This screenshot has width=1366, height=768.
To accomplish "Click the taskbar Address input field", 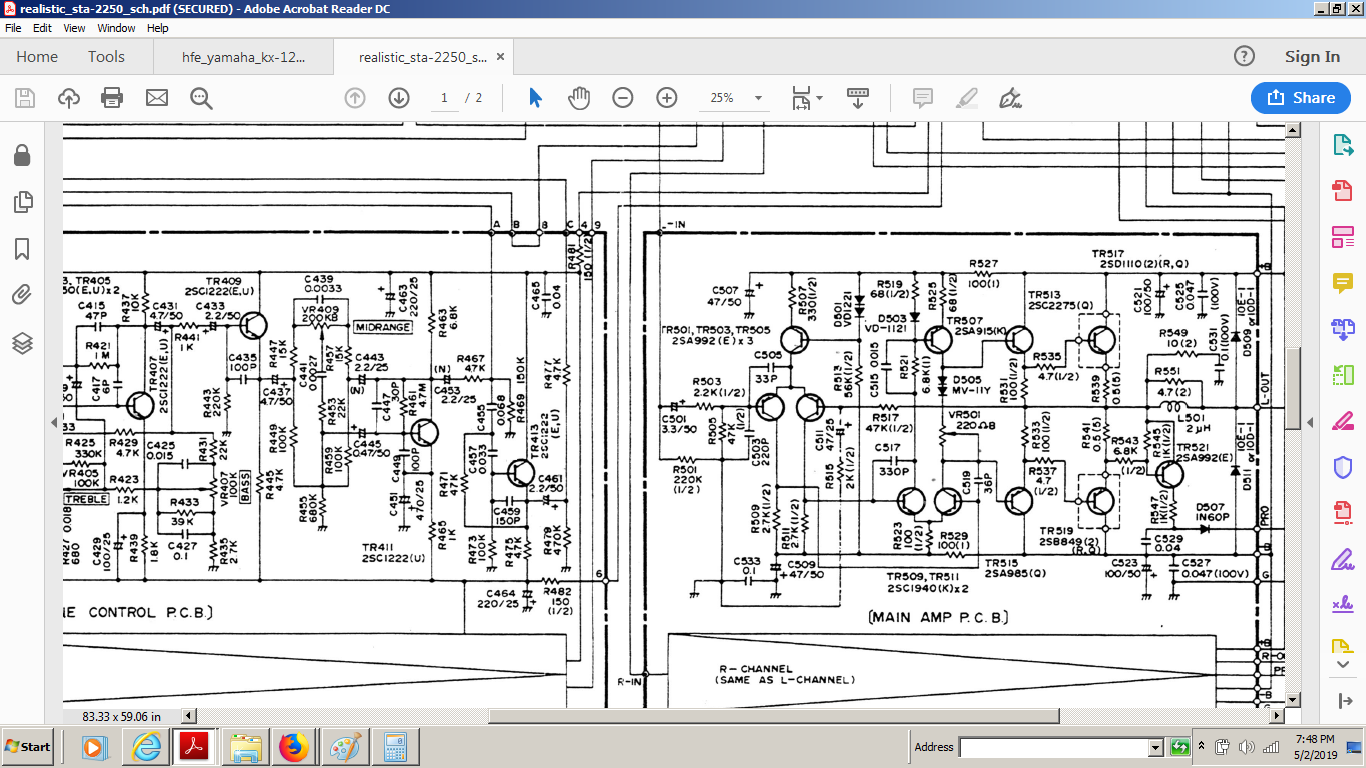I will (1053, 747).
